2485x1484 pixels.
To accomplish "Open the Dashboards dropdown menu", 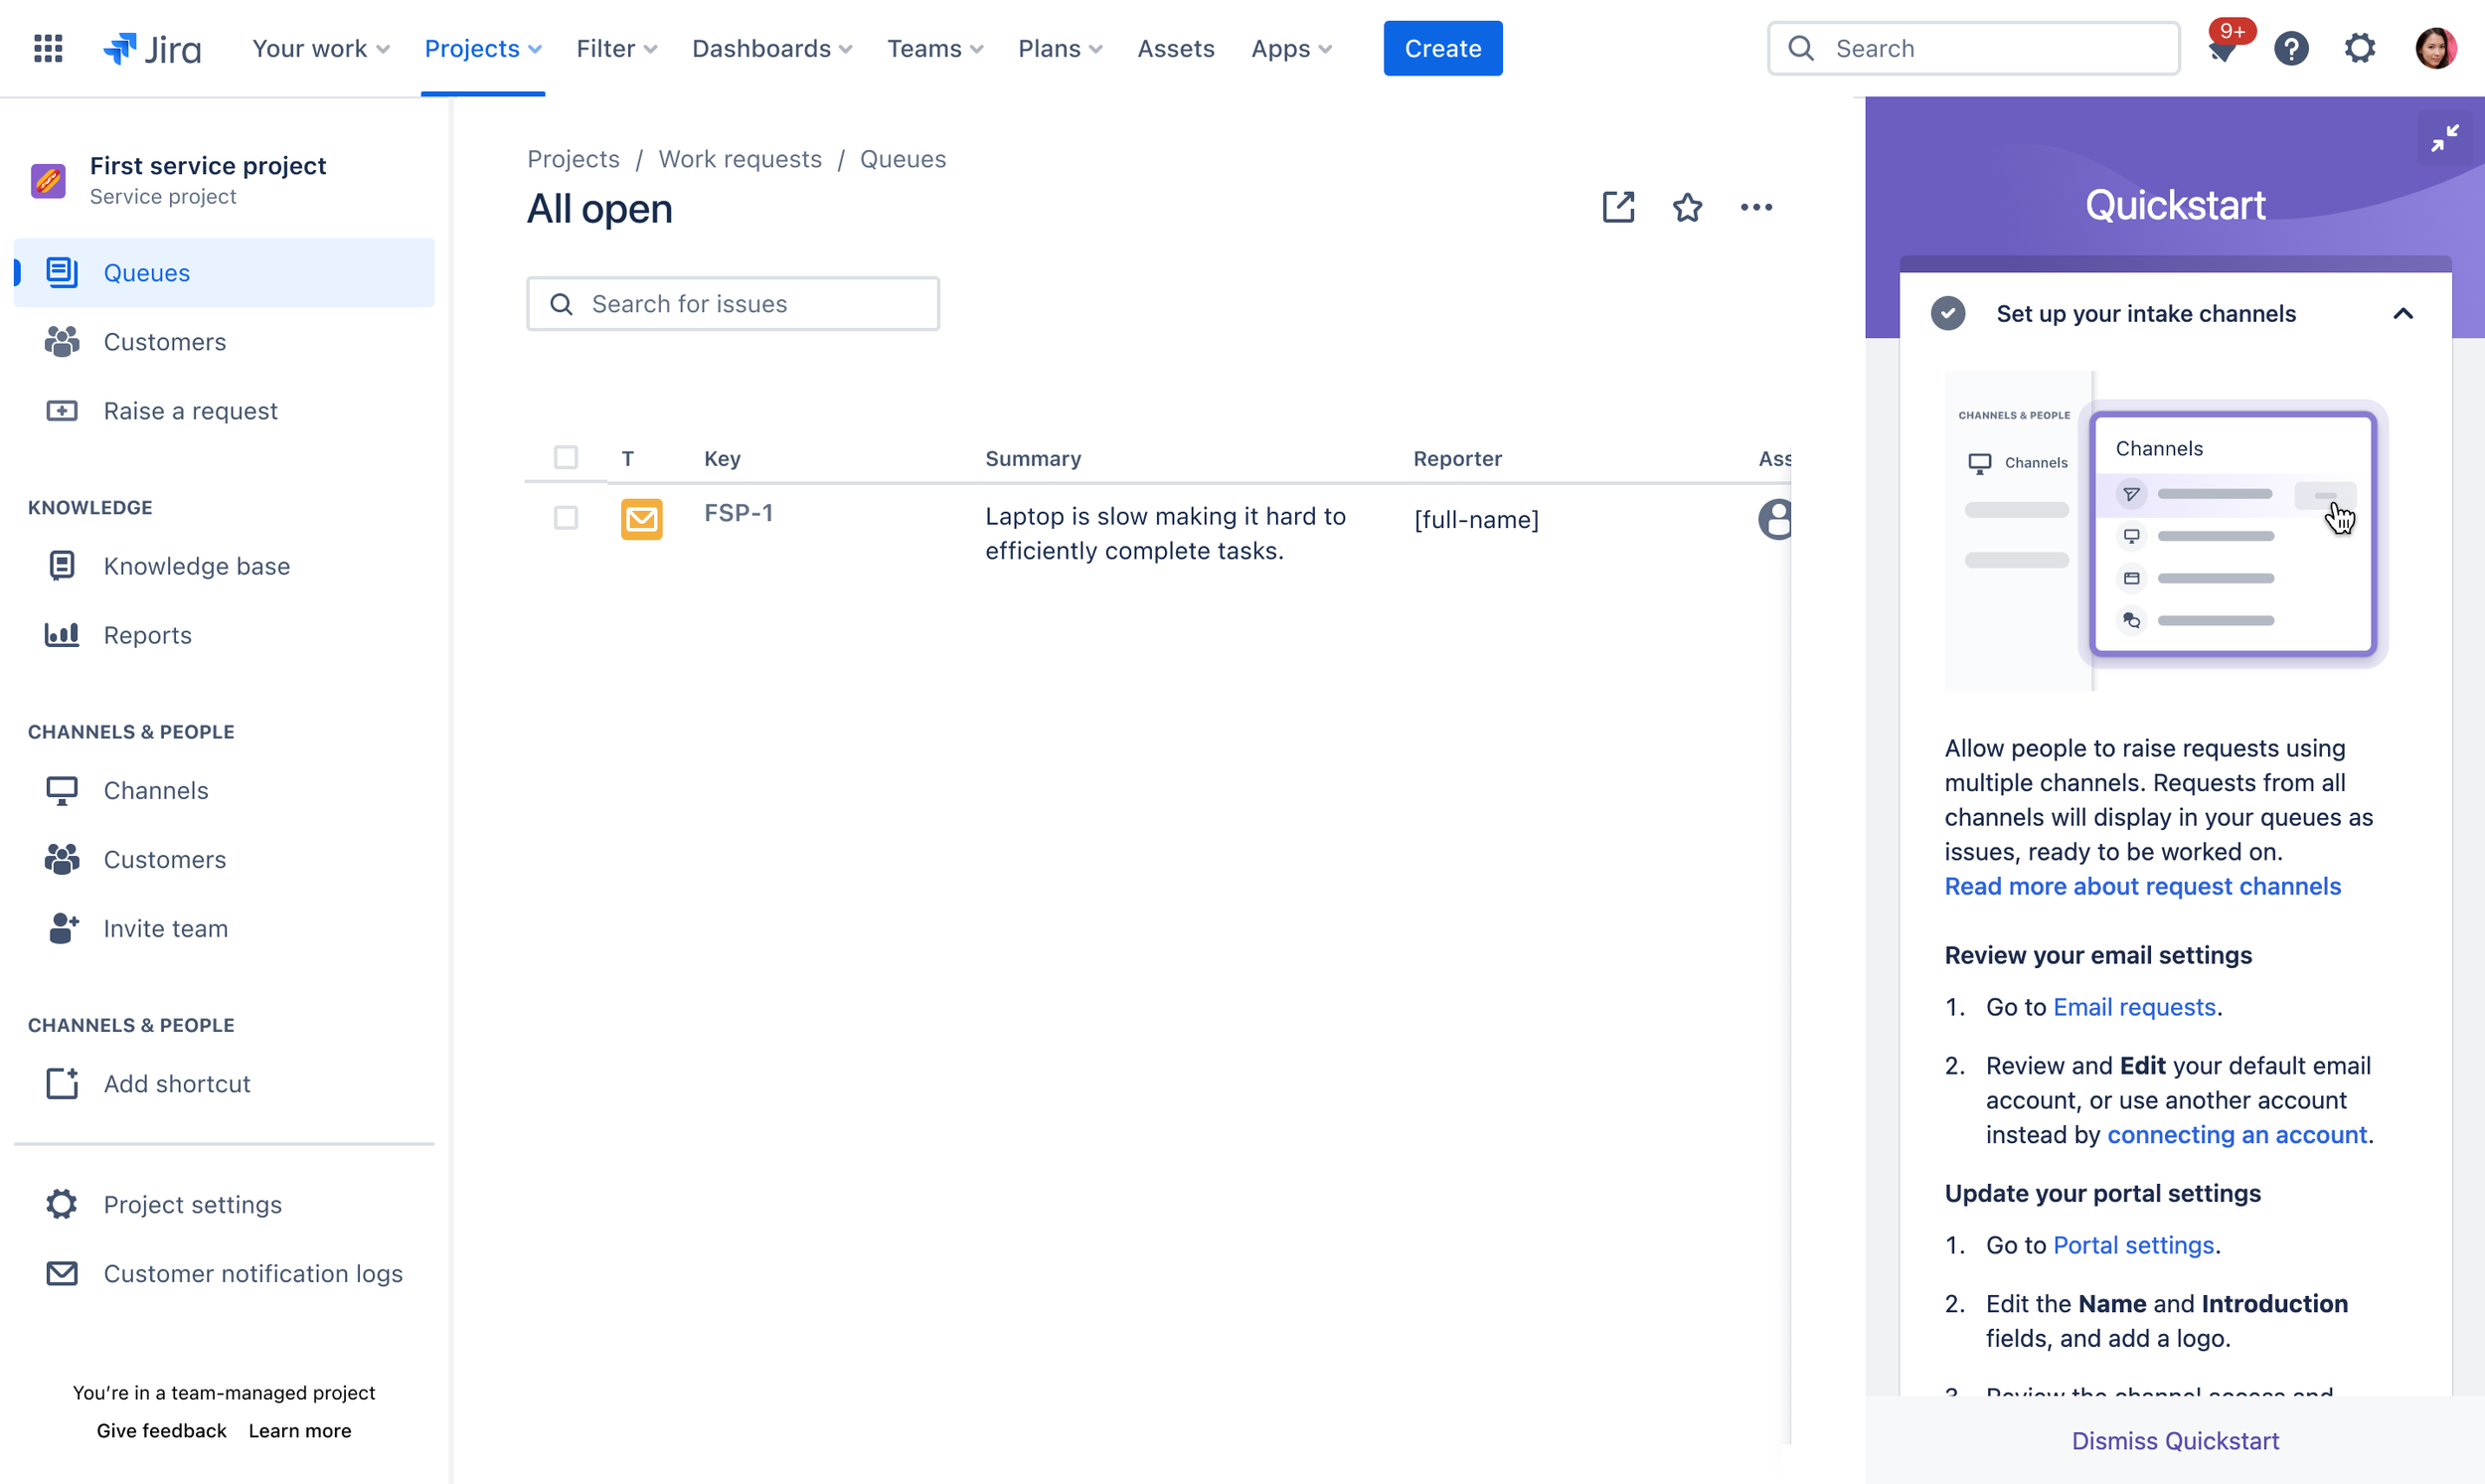I will tap(771, 48).
